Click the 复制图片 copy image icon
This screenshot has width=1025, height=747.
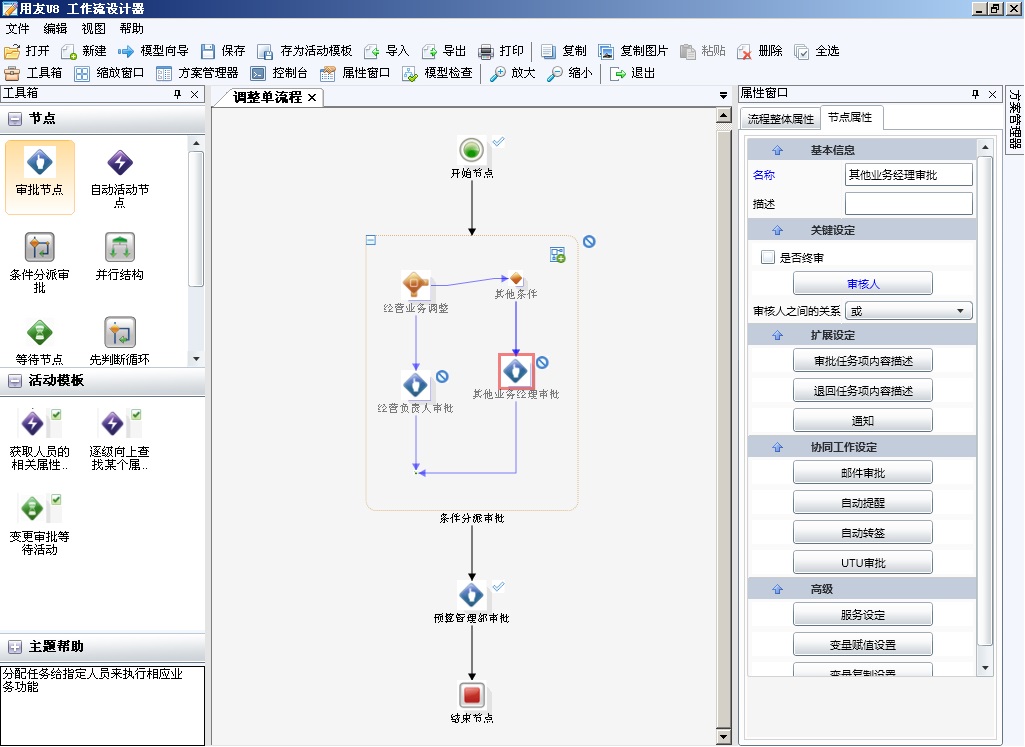click(x=606, y=51)
